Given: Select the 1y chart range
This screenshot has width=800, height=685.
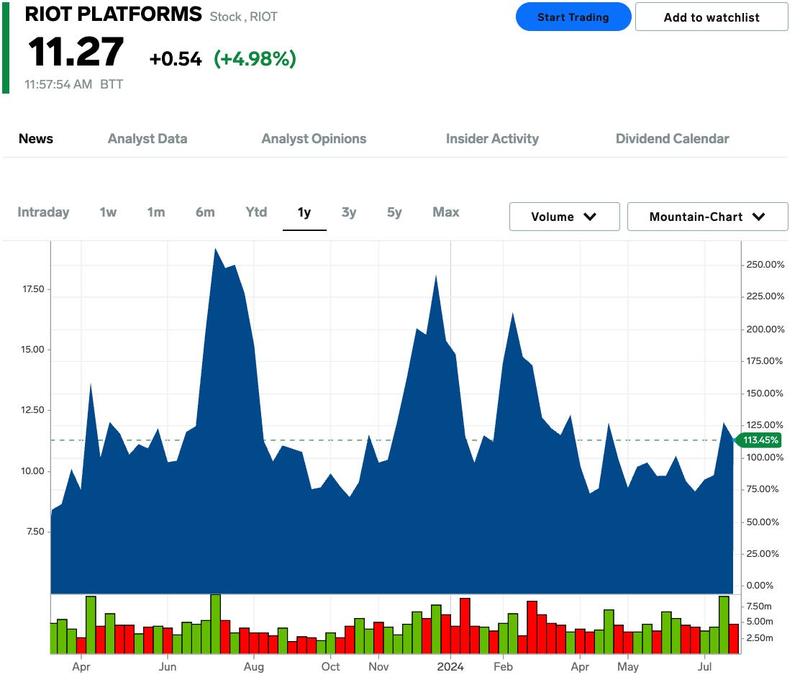Looking at the screenshot, I should pos(305,212).
